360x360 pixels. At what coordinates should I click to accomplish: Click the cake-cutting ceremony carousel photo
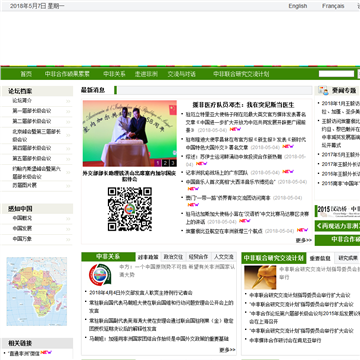(130, 133)
